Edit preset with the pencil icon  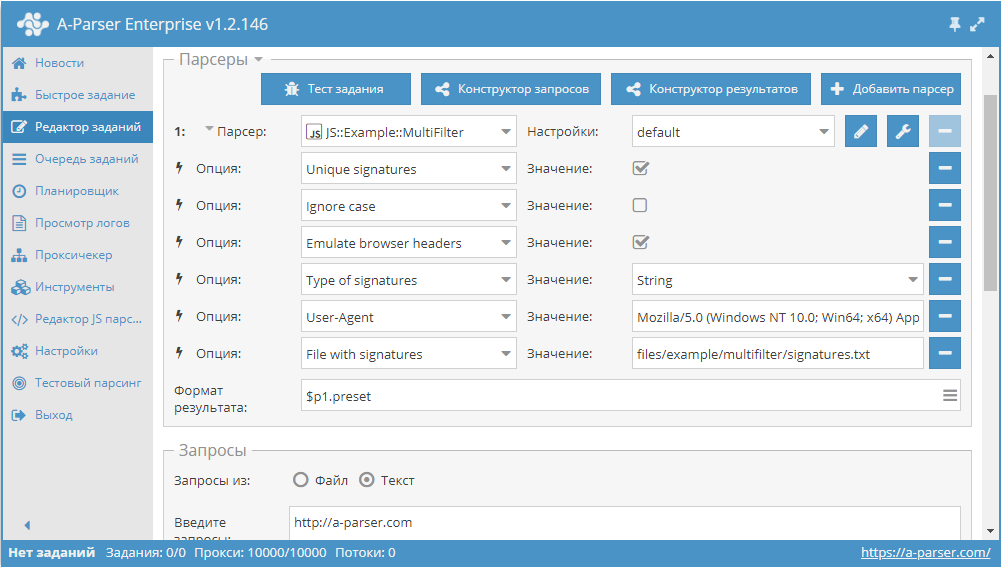pyautogui.click(x=861, y=132)
